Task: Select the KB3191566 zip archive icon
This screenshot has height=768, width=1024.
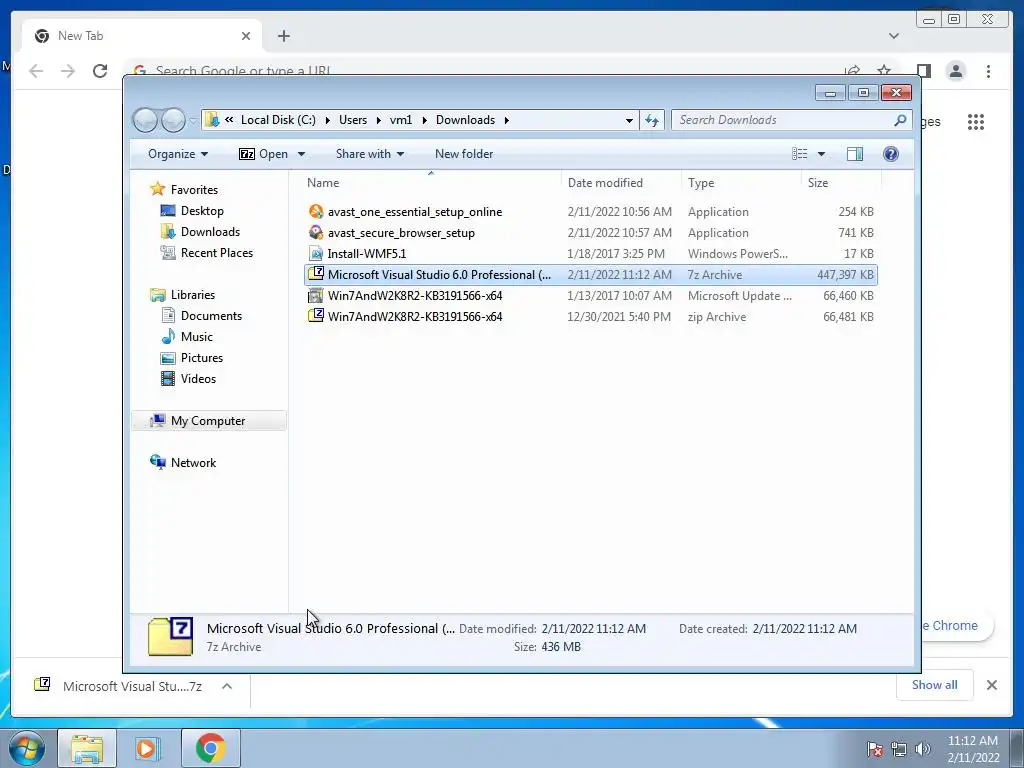Action: (316, 316)
